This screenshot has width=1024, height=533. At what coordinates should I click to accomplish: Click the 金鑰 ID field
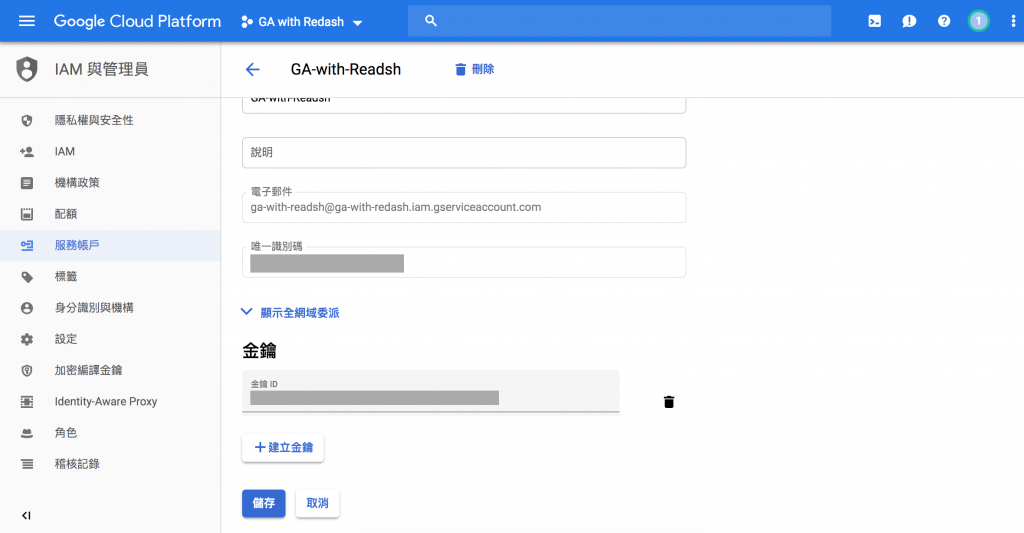tap(430, 392)
